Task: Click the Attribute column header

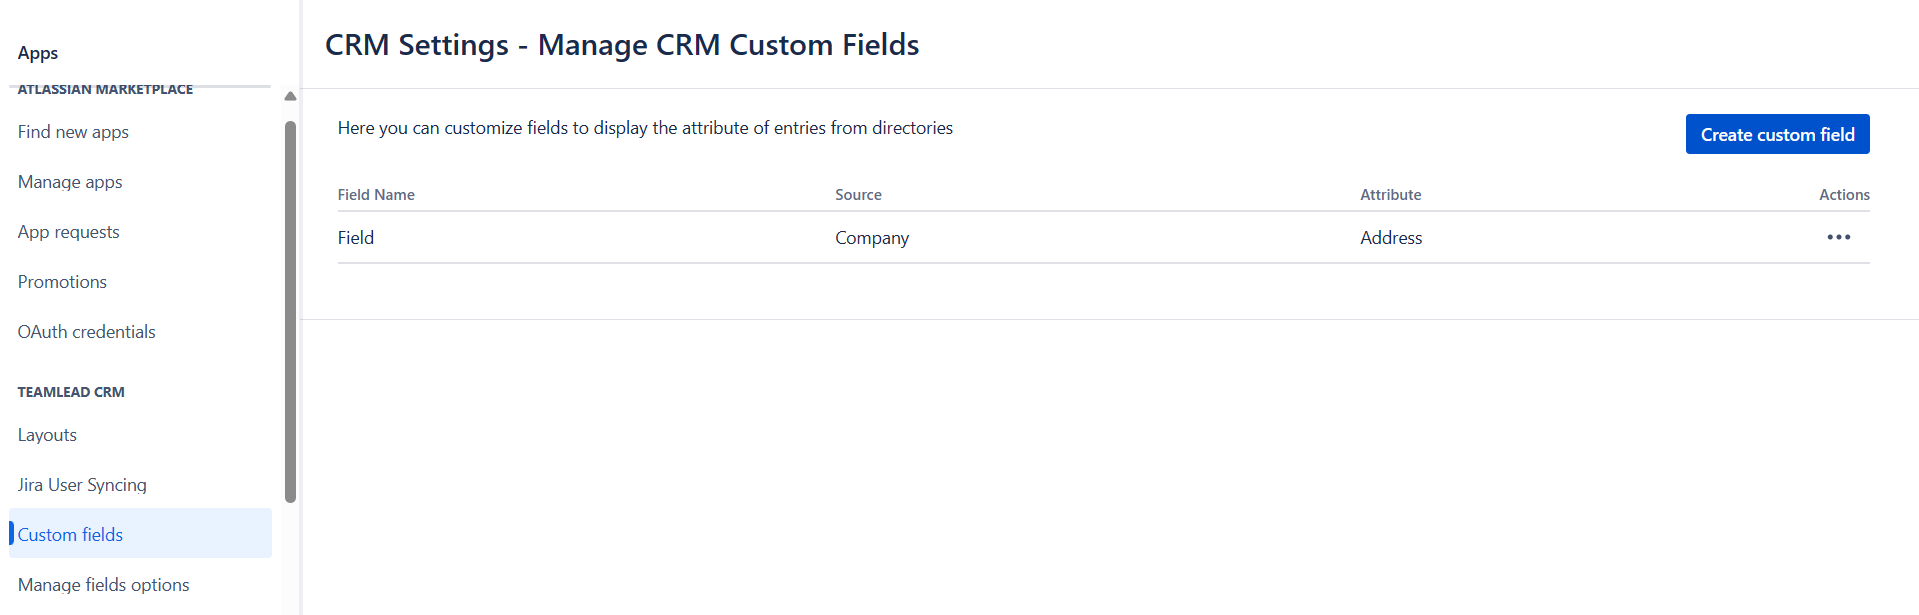Action: (x=1390, y=195)
